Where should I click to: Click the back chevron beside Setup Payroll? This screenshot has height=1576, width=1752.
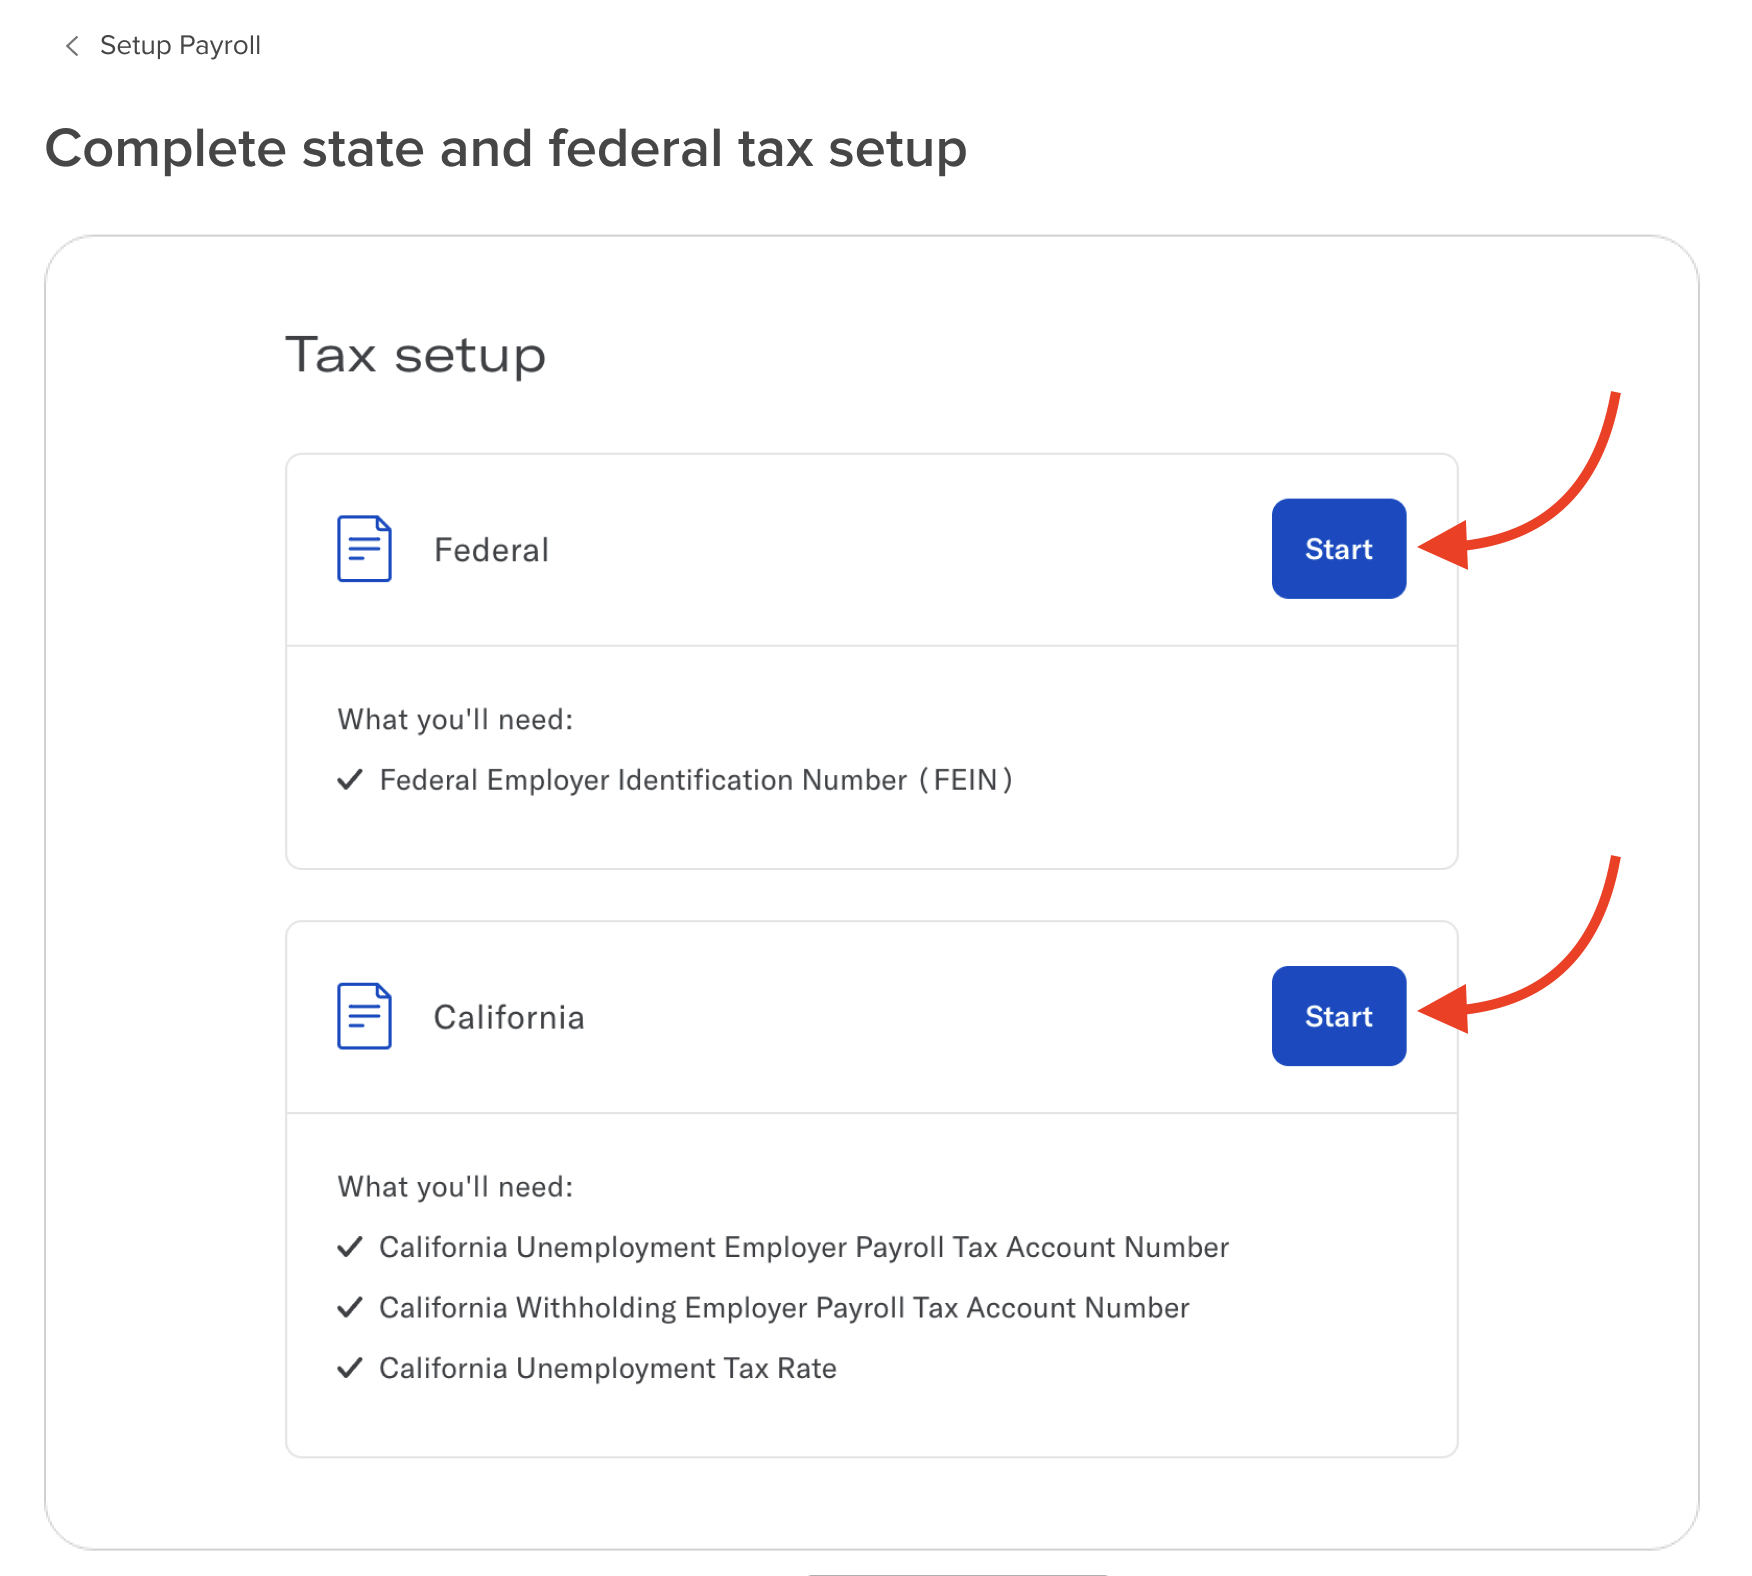point(72,46)
